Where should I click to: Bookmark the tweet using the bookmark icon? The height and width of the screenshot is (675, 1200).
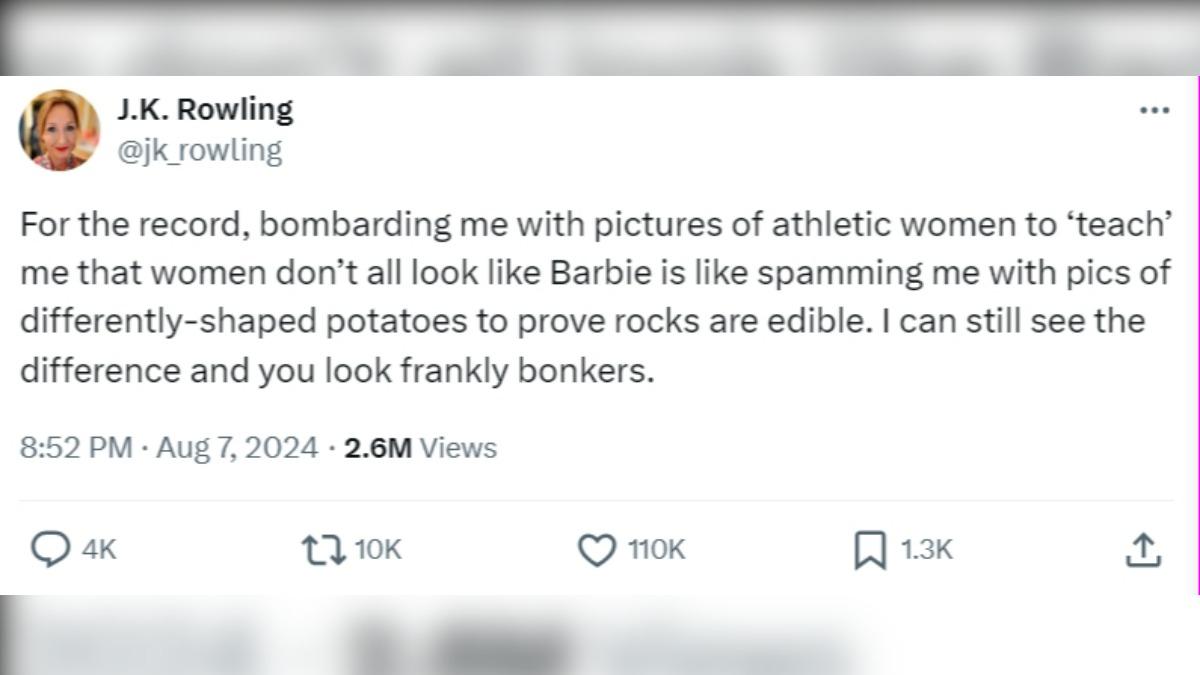pyautogui.click(x=869, y=550)
